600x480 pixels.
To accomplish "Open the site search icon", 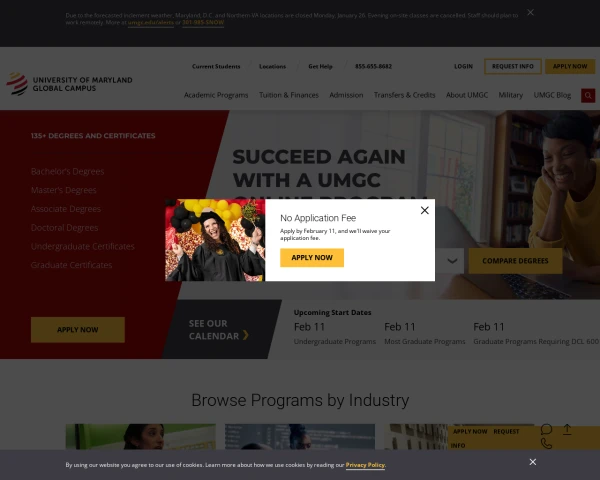I will (588, 95).
